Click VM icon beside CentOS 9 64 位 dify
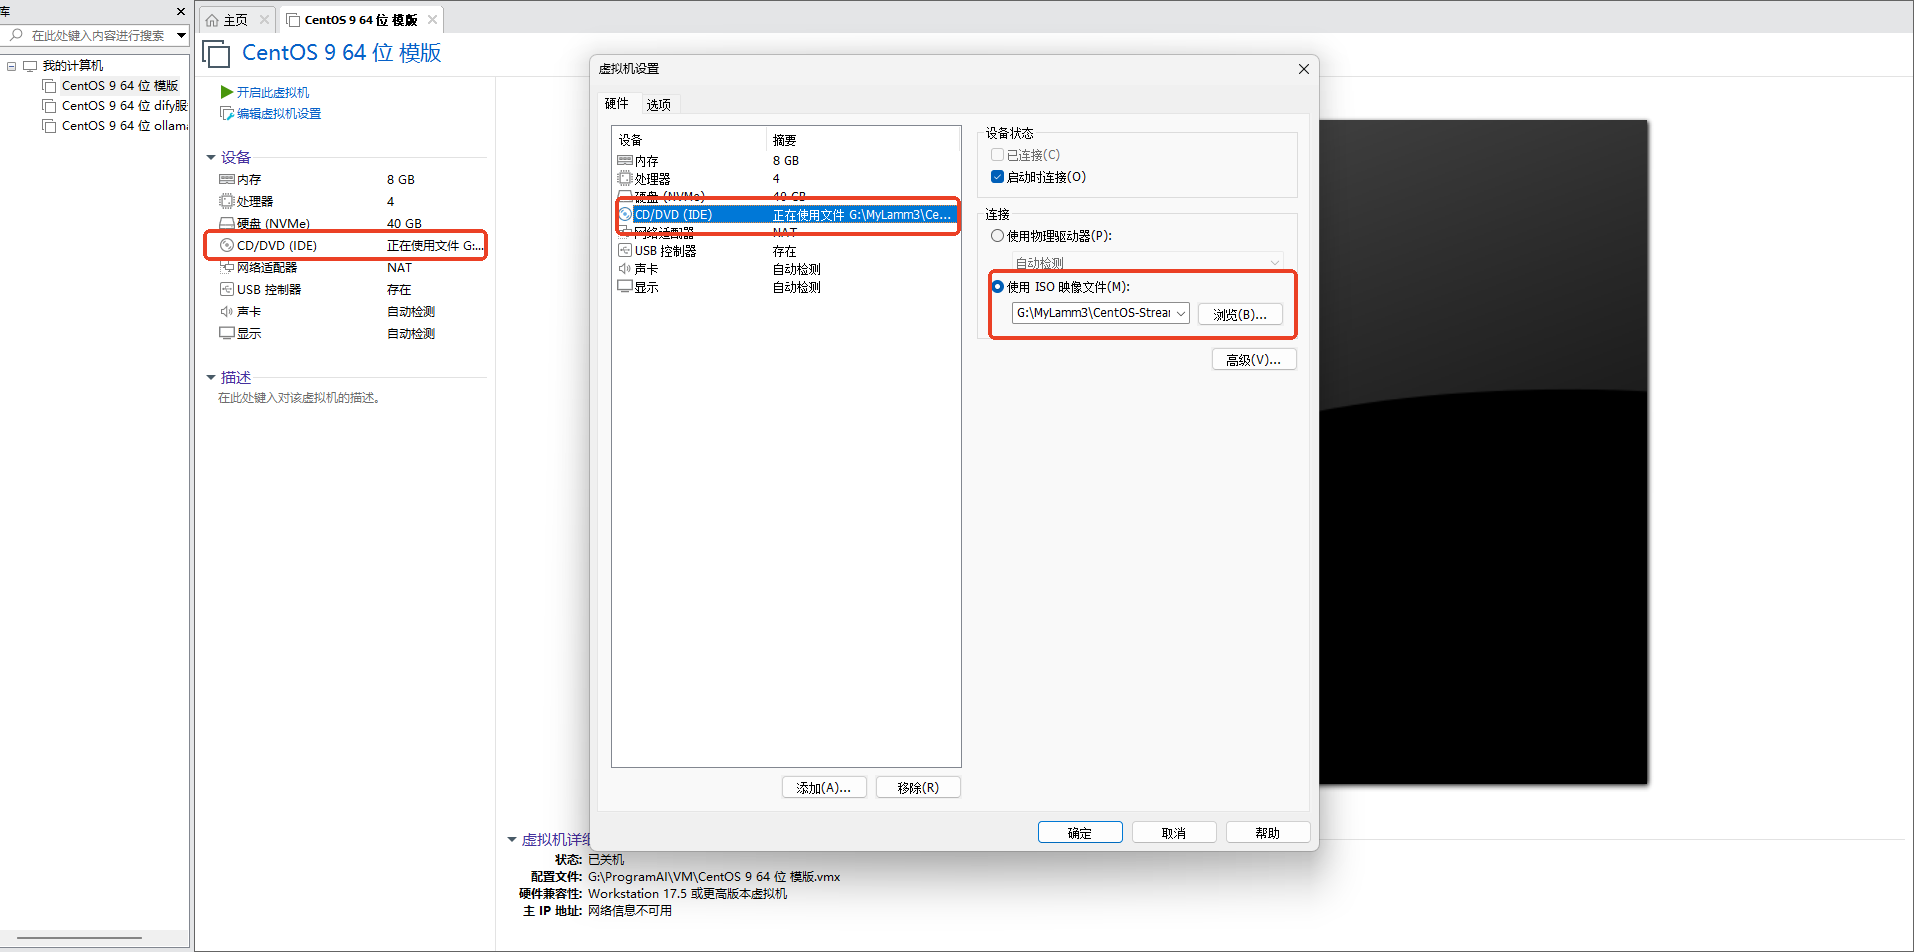This screenshot has height=952, width=1914. pyautogui.click(x=49, y=106)
